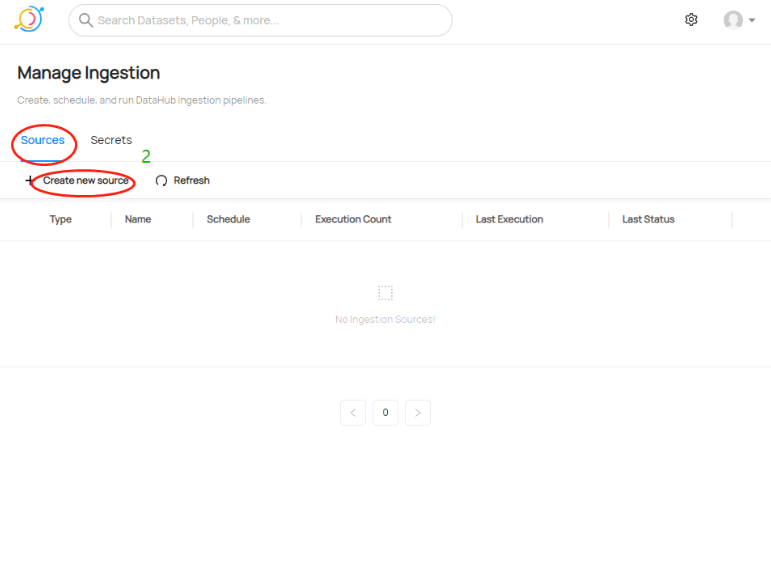
Task: Switch to the Secrets tab
Action: click(111, 141)
